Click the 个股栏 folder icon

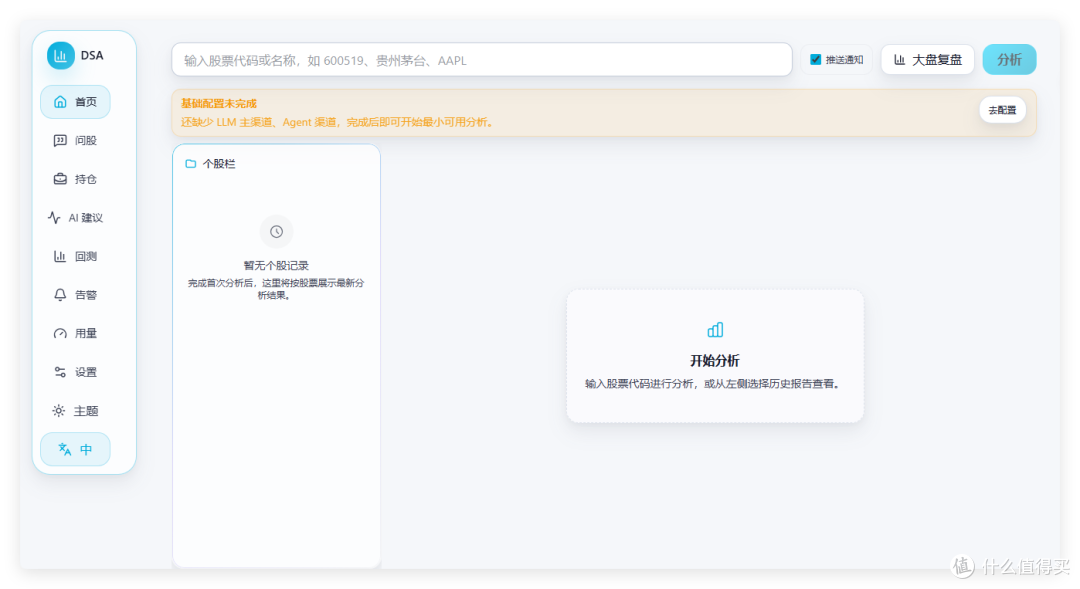(x=191, y=163)
